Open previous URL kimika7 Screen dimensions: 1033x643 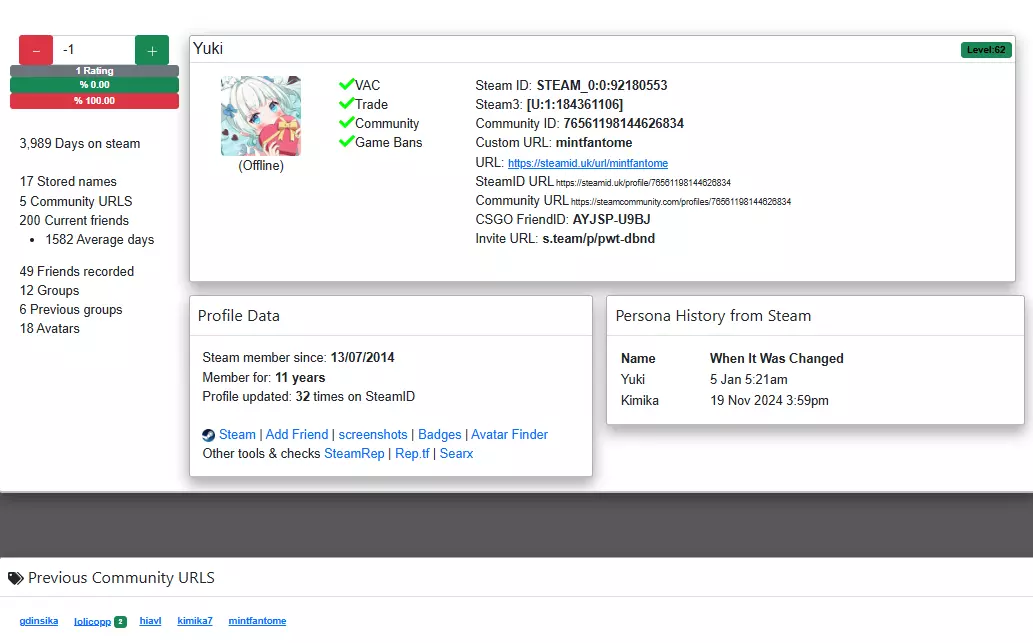click(x=195, y=621)
